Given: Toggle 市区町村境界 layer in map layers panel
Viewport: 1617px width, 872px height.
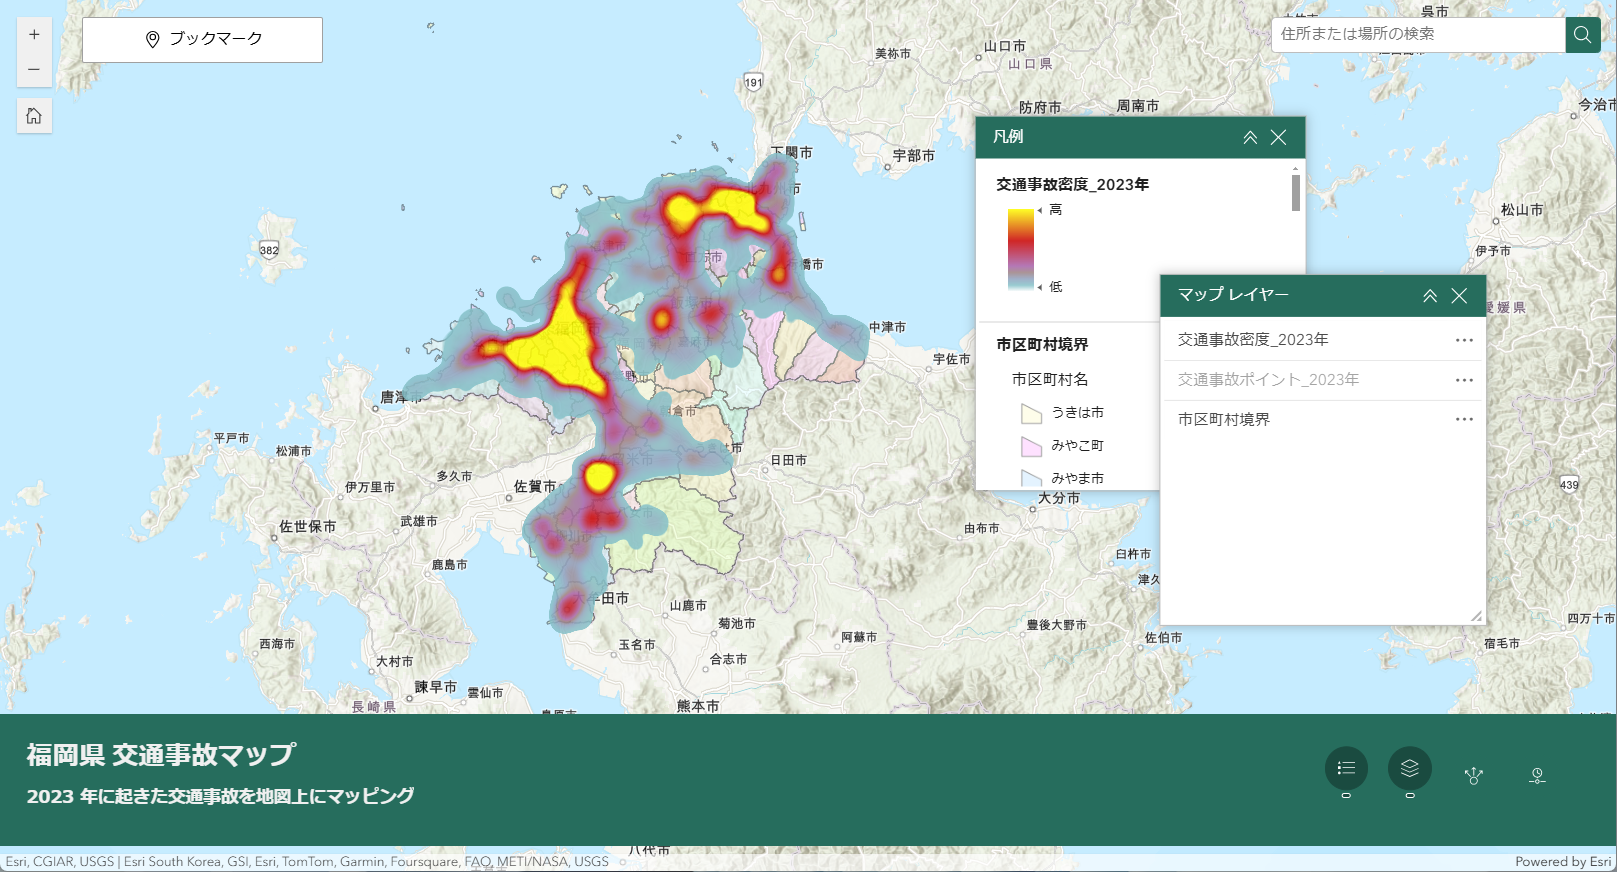Looking at the screenshot, I should coord(1224,420).
